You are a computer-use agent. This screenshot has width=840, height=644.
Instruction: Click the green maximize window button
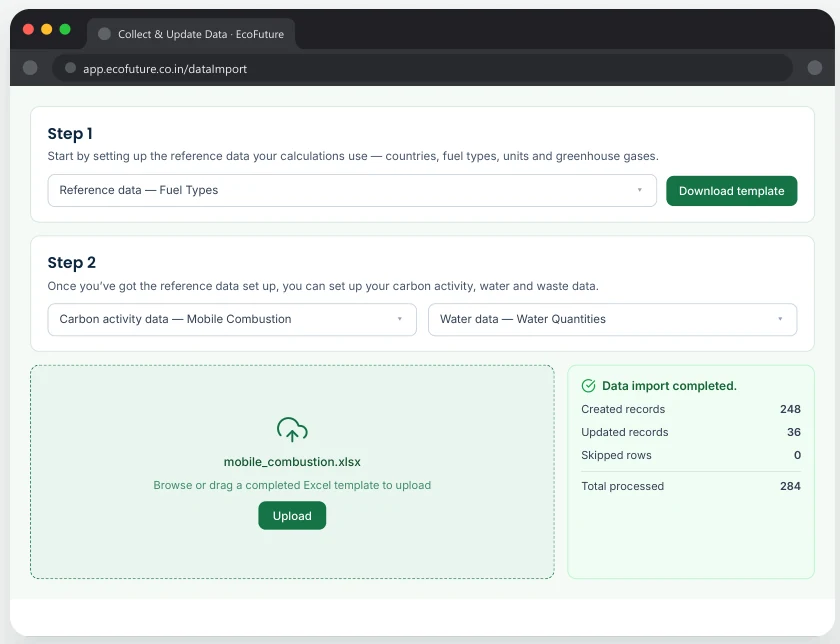pyautogui.click(x=65, y=29)
